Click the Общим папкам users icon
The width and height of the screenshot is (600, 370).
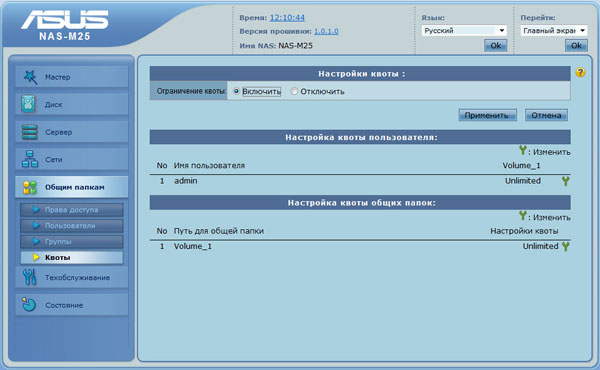(30, 187)
